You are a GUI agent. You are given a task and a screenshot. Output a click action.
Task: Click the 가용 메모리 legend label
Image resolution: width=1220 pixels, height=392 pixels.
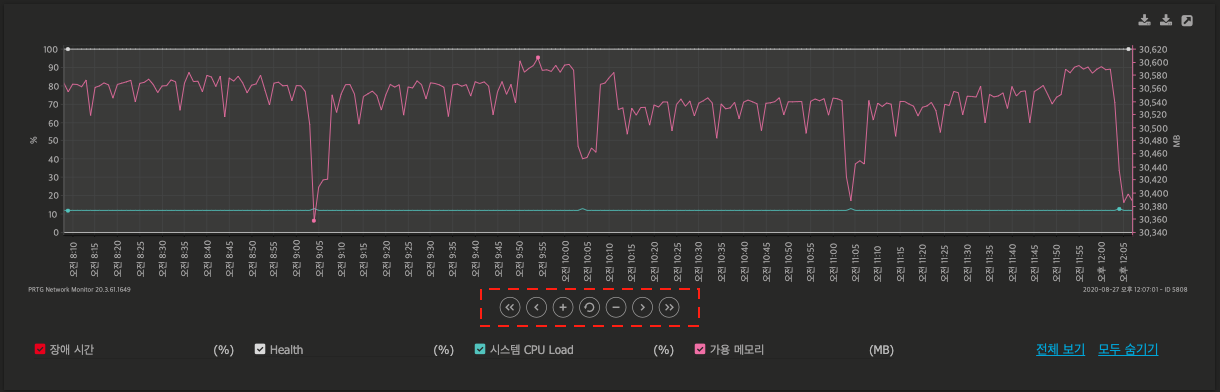[x=737, y=350]
